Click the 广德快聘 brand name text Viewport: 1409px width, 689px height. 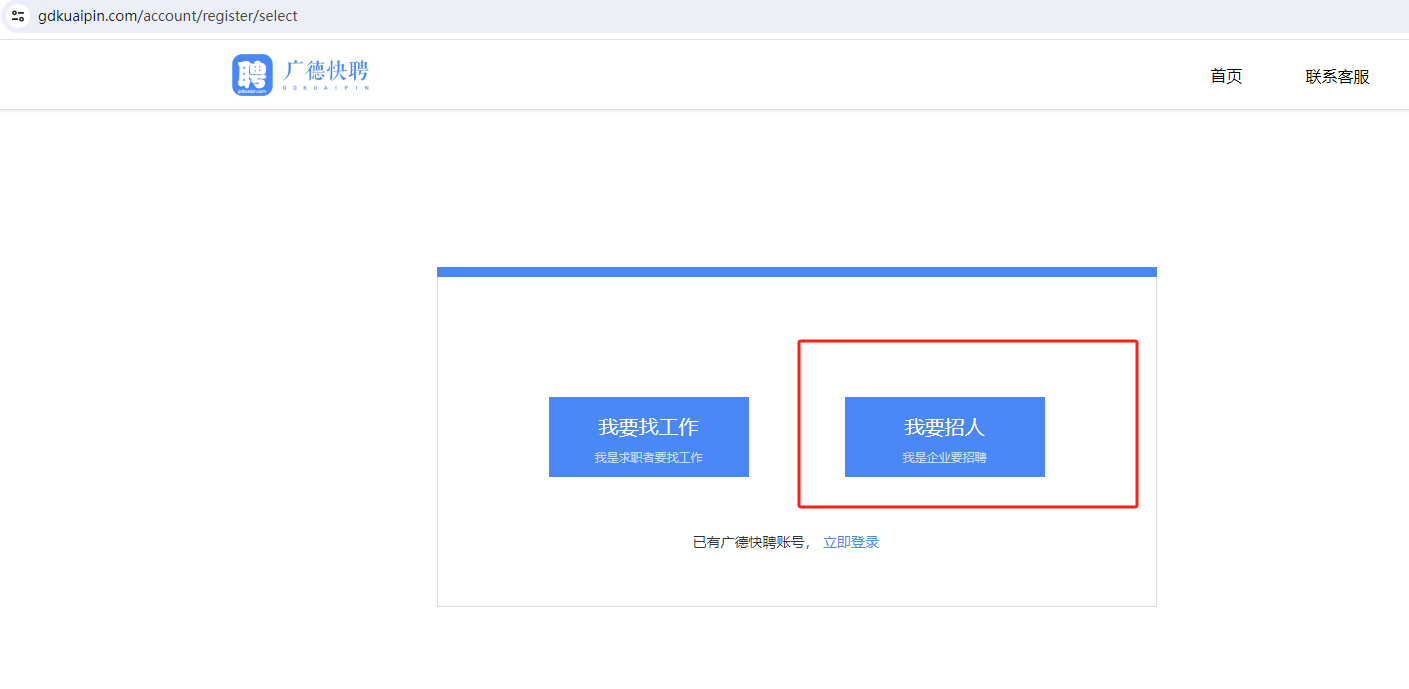point(326,72)
